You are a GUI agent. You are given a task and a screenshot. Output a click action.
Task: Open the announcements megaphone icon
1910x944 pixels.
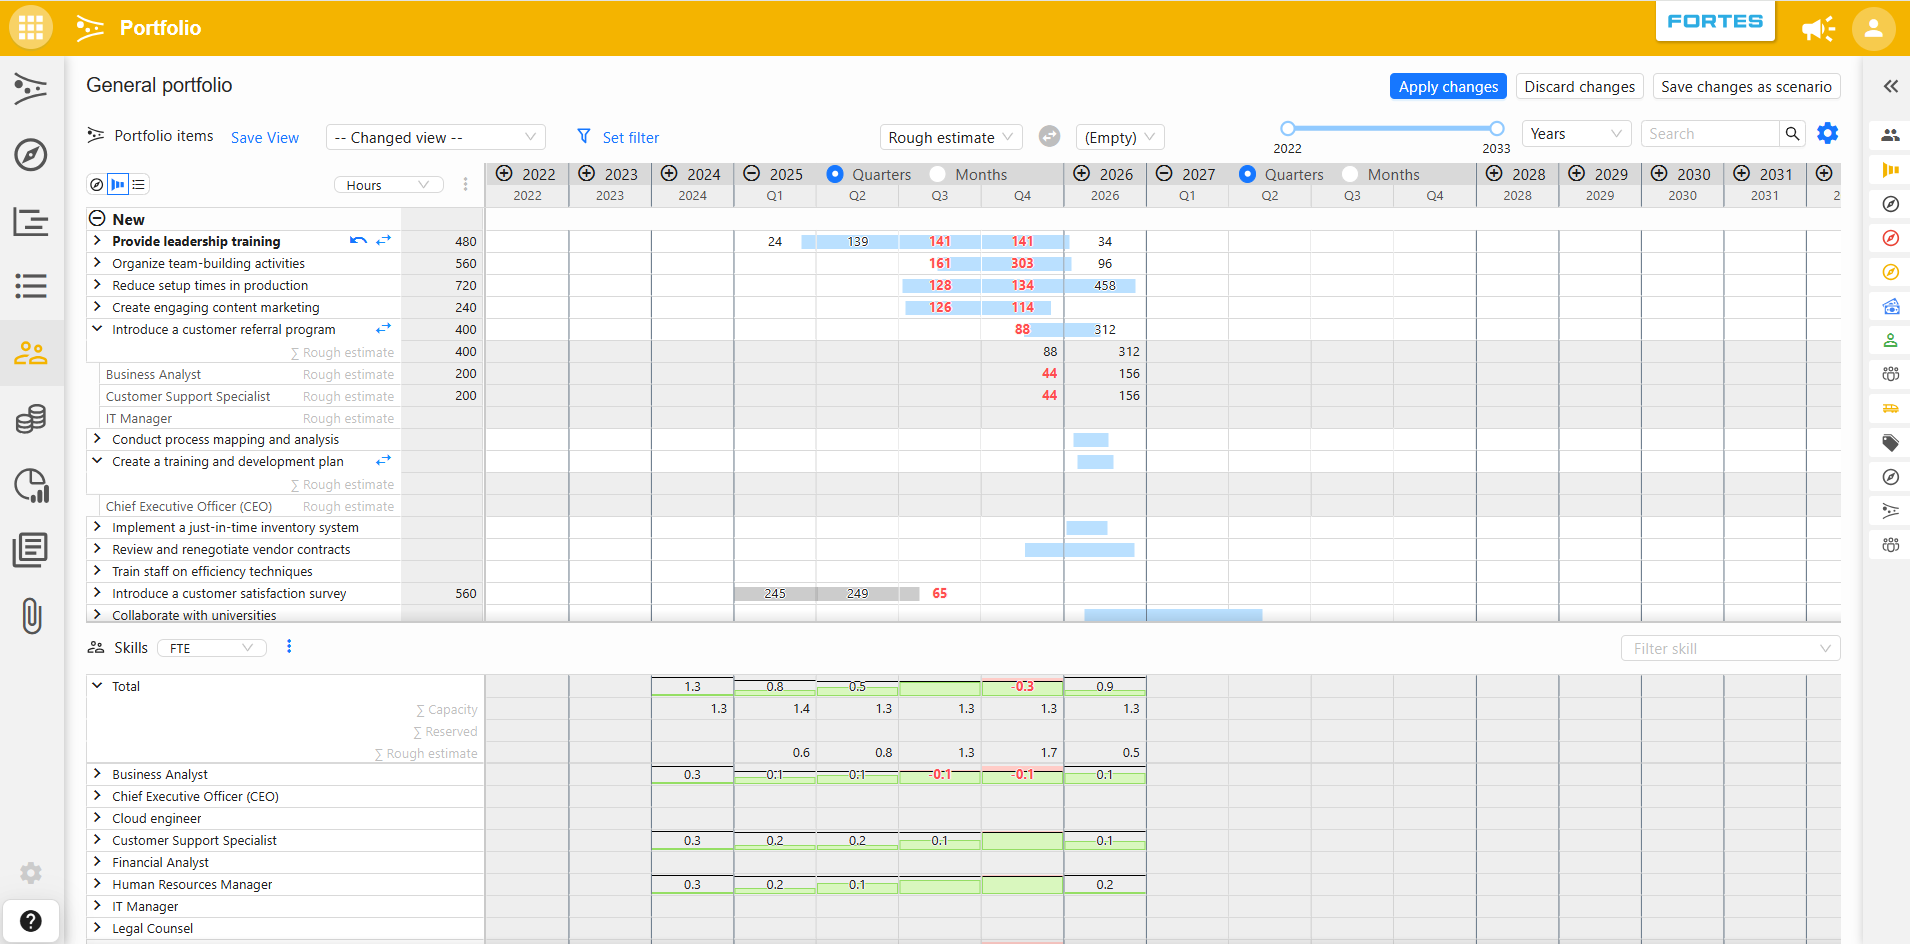point(1818,28)
